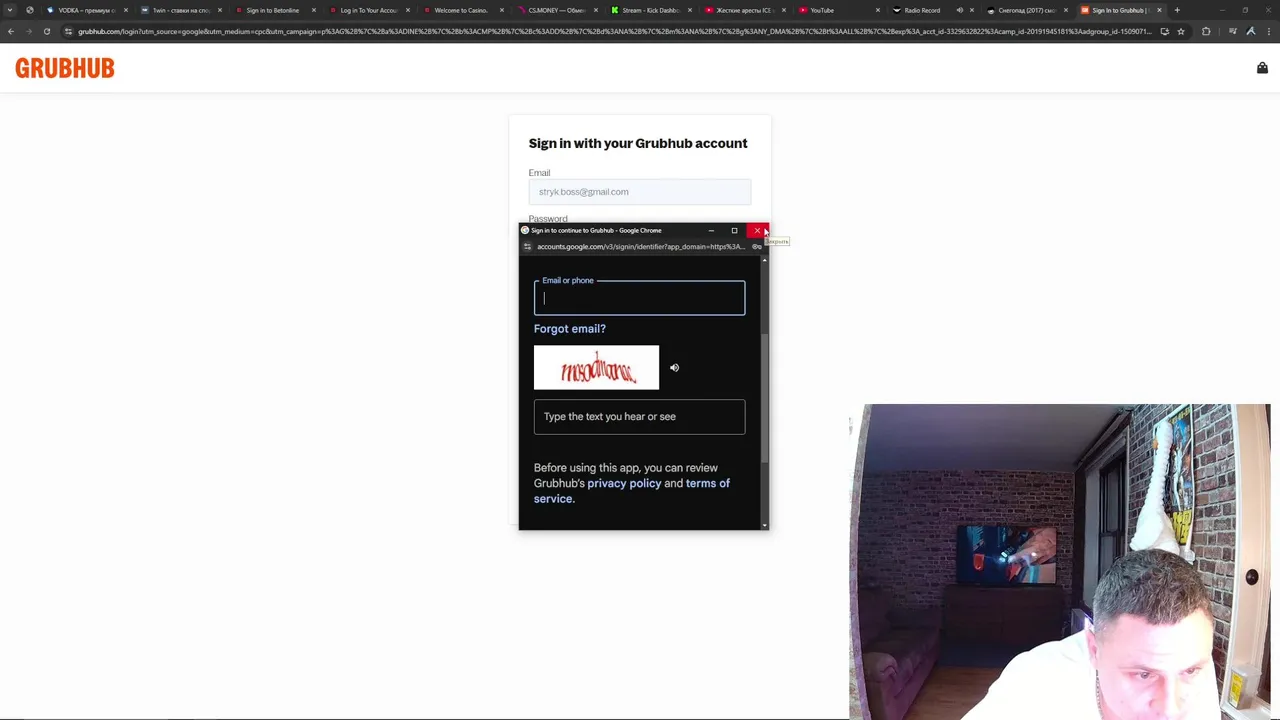Click the Google popup vertical scrollbar

coord(765,397)
